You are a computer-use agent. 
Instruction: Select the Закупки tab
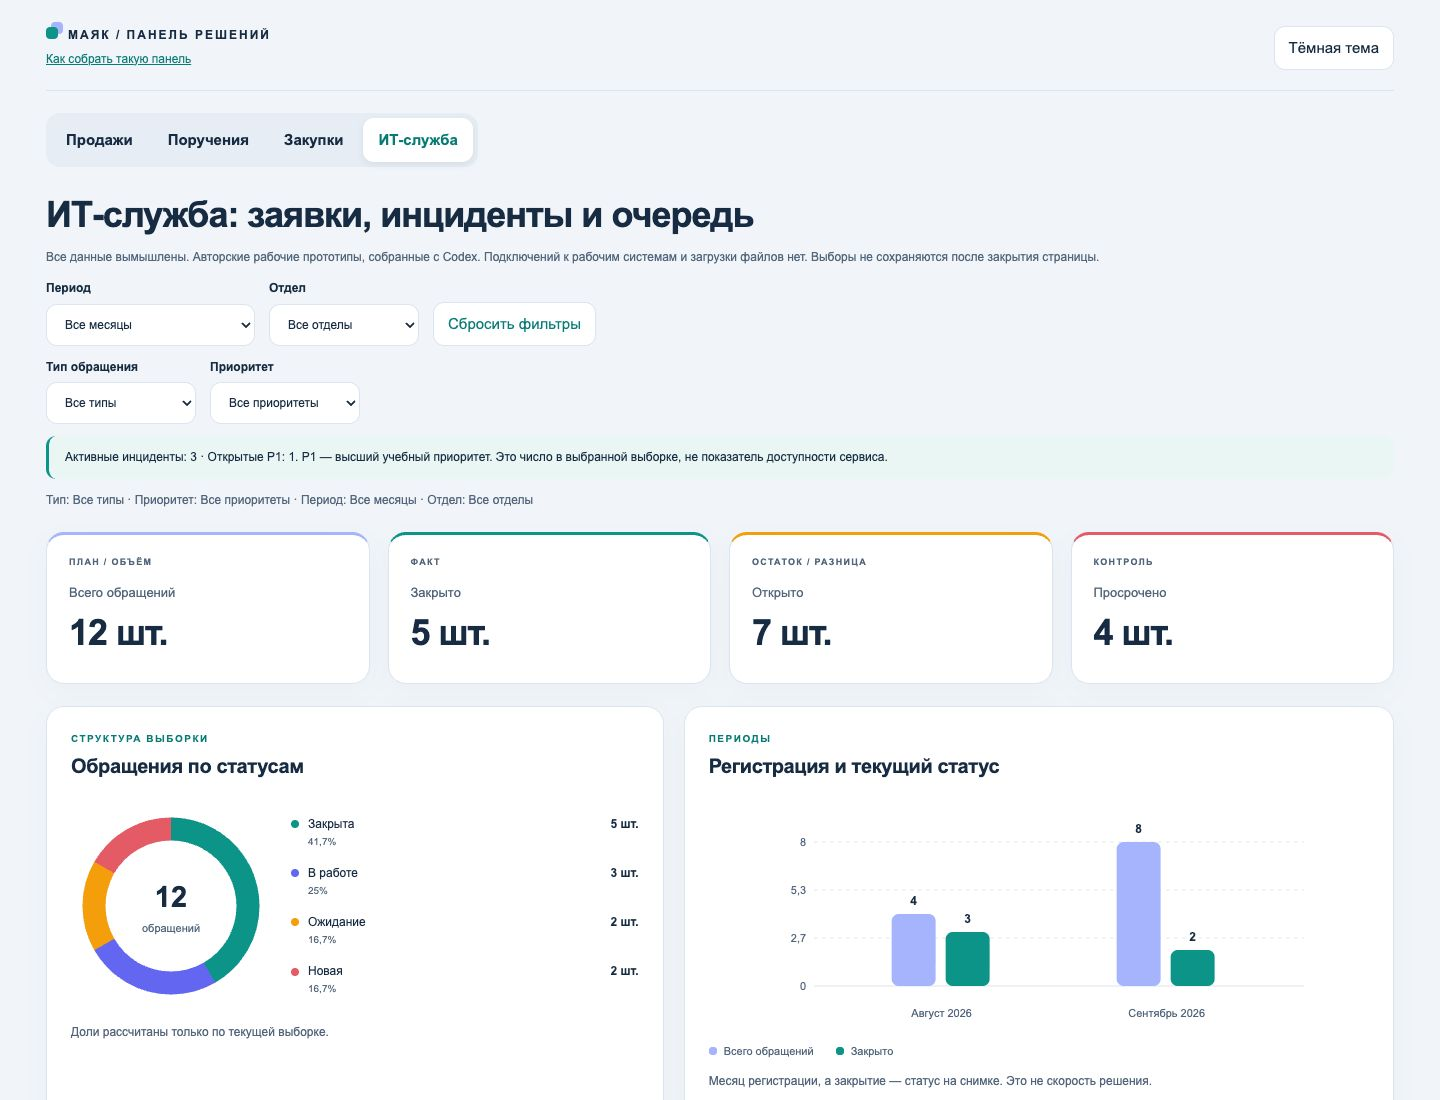[x=313, y=140]
